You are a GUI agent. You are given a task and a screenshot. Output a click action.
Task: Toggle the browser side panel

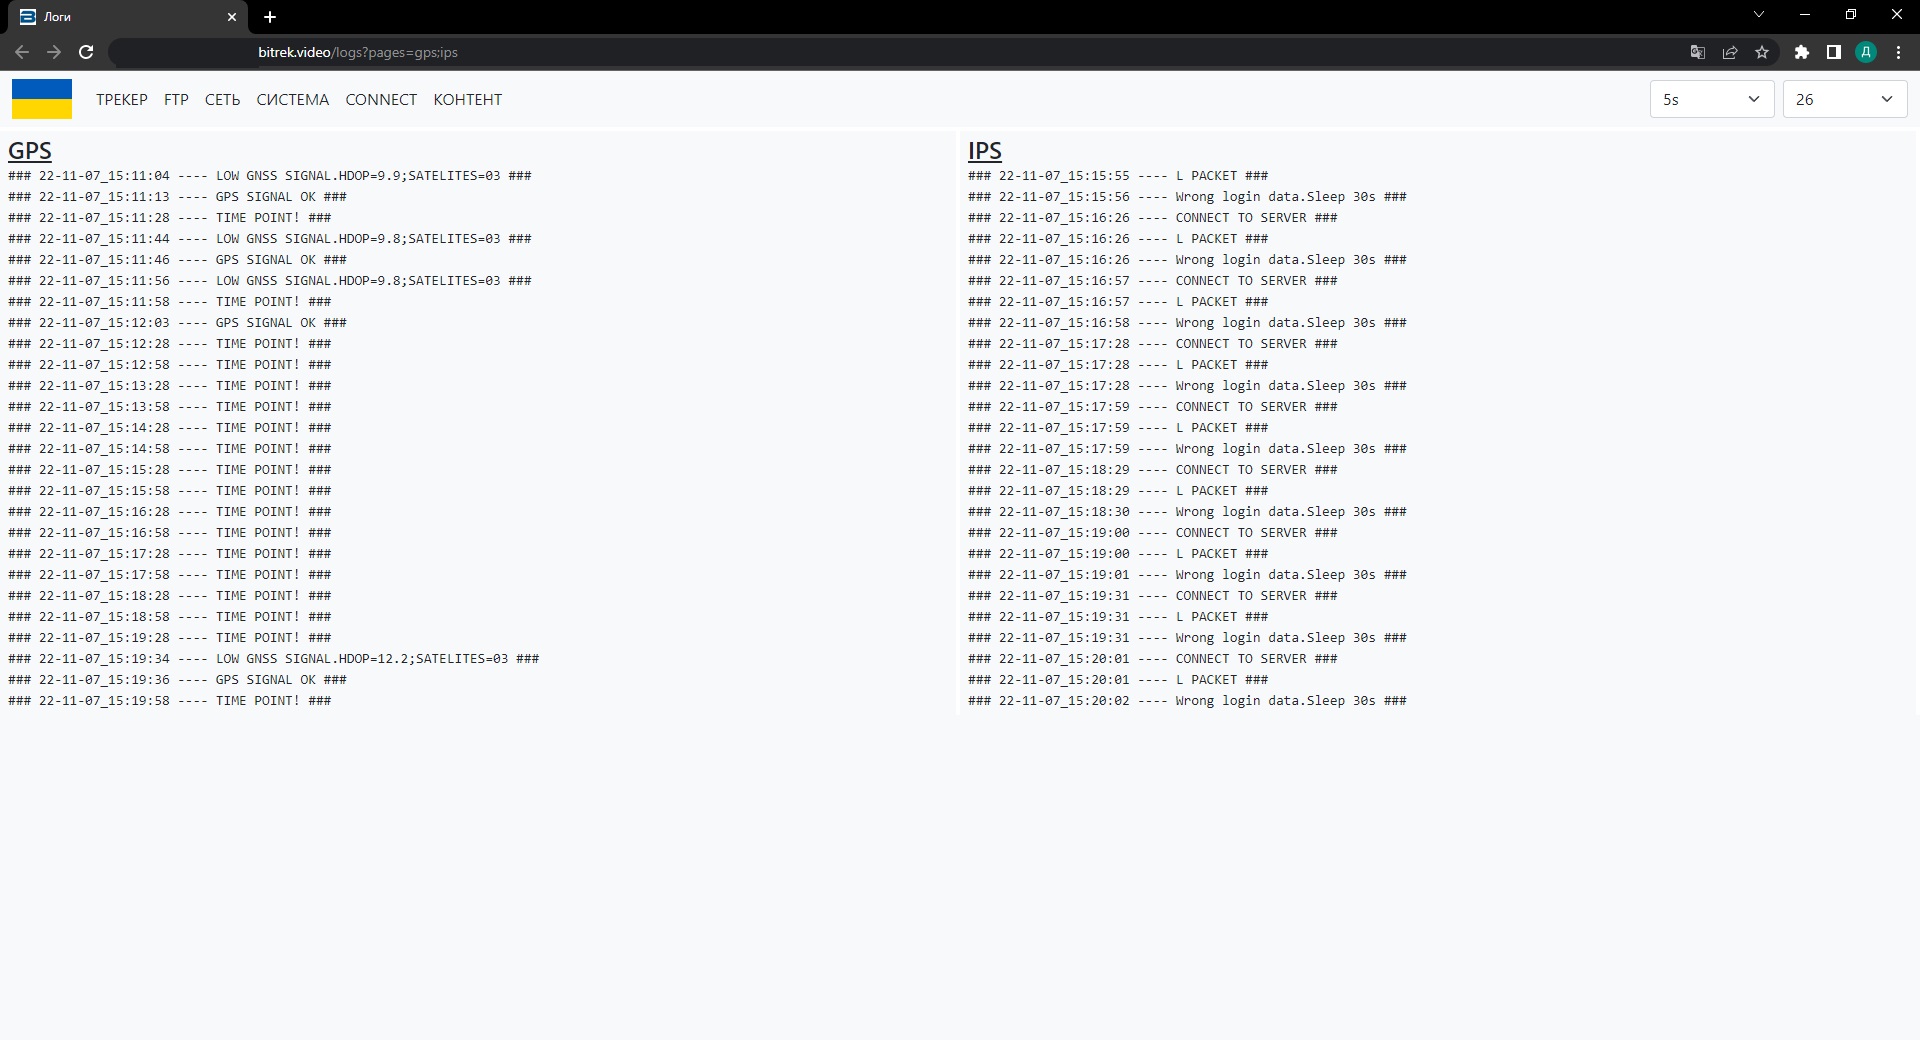(x=1833, y=52)
